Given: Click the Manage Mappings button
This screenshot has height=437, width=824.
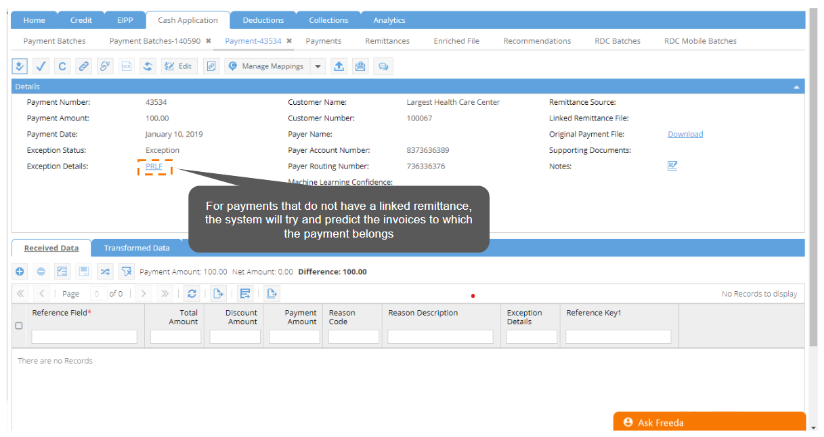Looking at the screenshot, I should click(267, 66).
